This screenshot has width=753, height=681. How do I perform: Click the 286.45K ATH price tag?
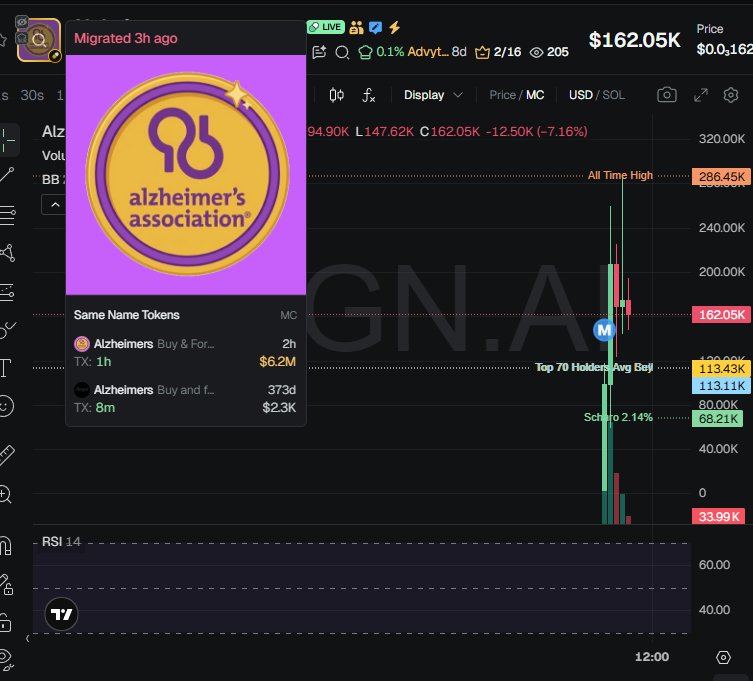(x=721, y=176)
